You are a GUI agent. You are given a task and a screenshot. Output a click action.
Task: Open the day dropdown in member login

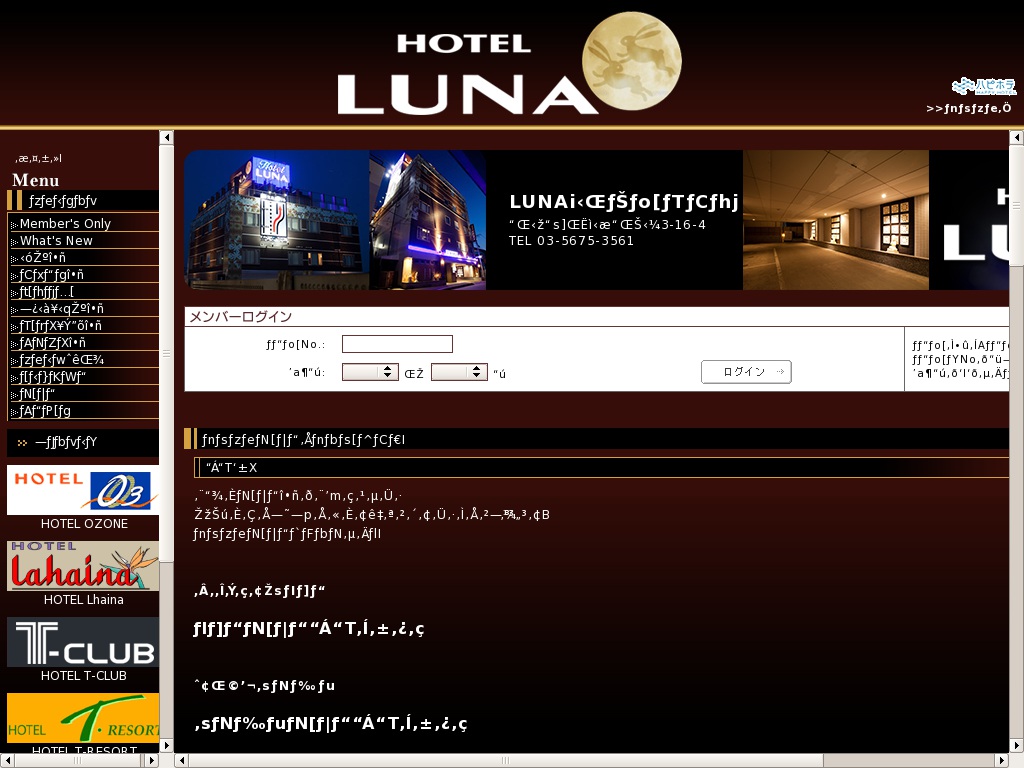(x=459, y=372)
